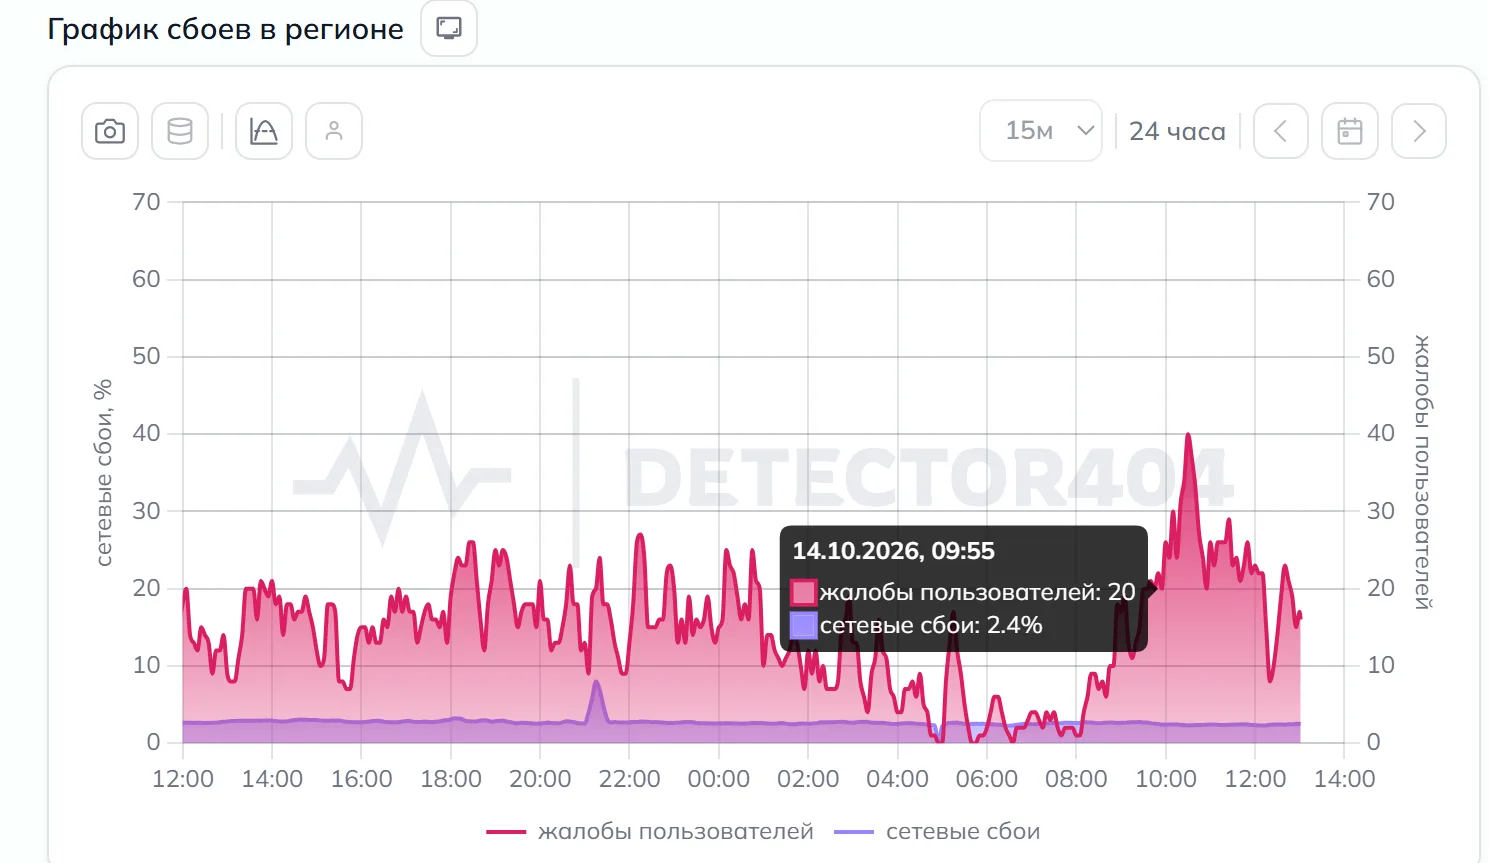Open the calendar date picker icon
Screen dimensions: 1489x863
coord(1350,131)
